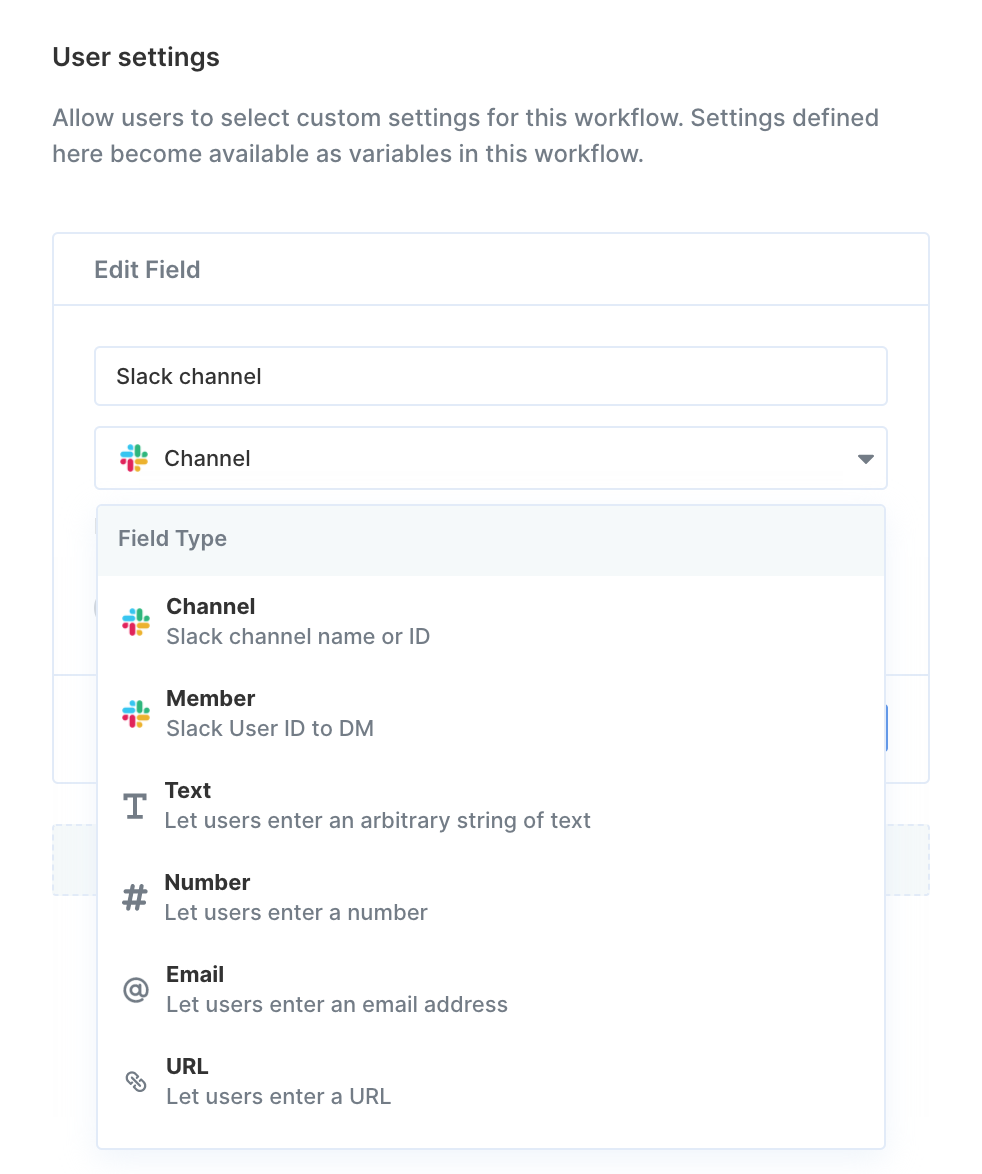Choose Member from the Field Type list
The height and width of the screenshot is (1174, 982).
click(x=491, y=714)
